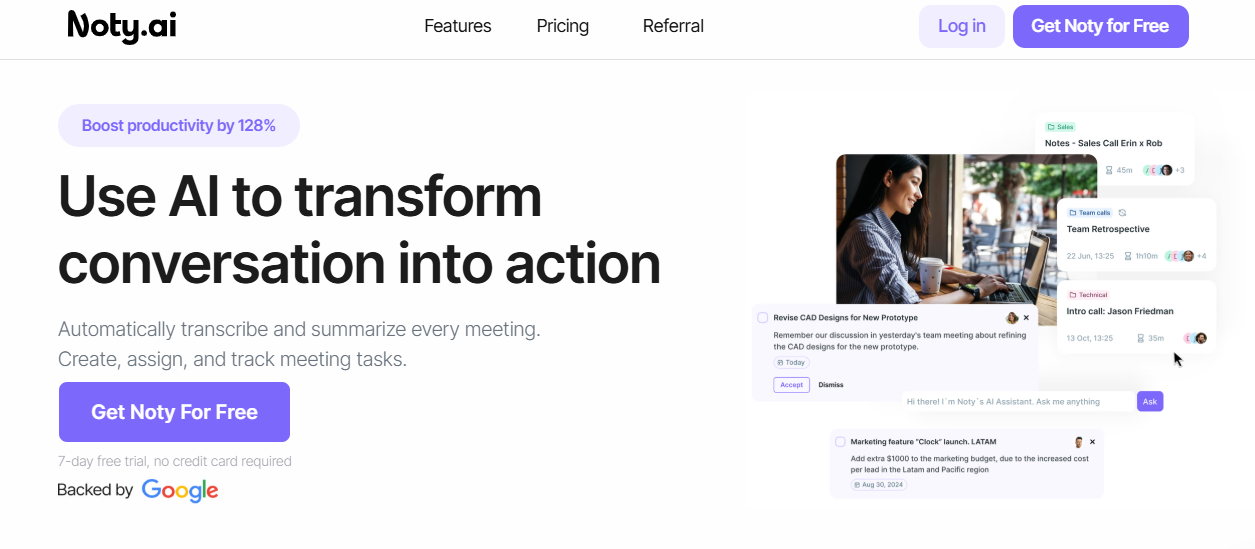The height and width of the screenshot is (549, 1255).
Task: Click the Google logo
Action: click(x=180, y=490)
